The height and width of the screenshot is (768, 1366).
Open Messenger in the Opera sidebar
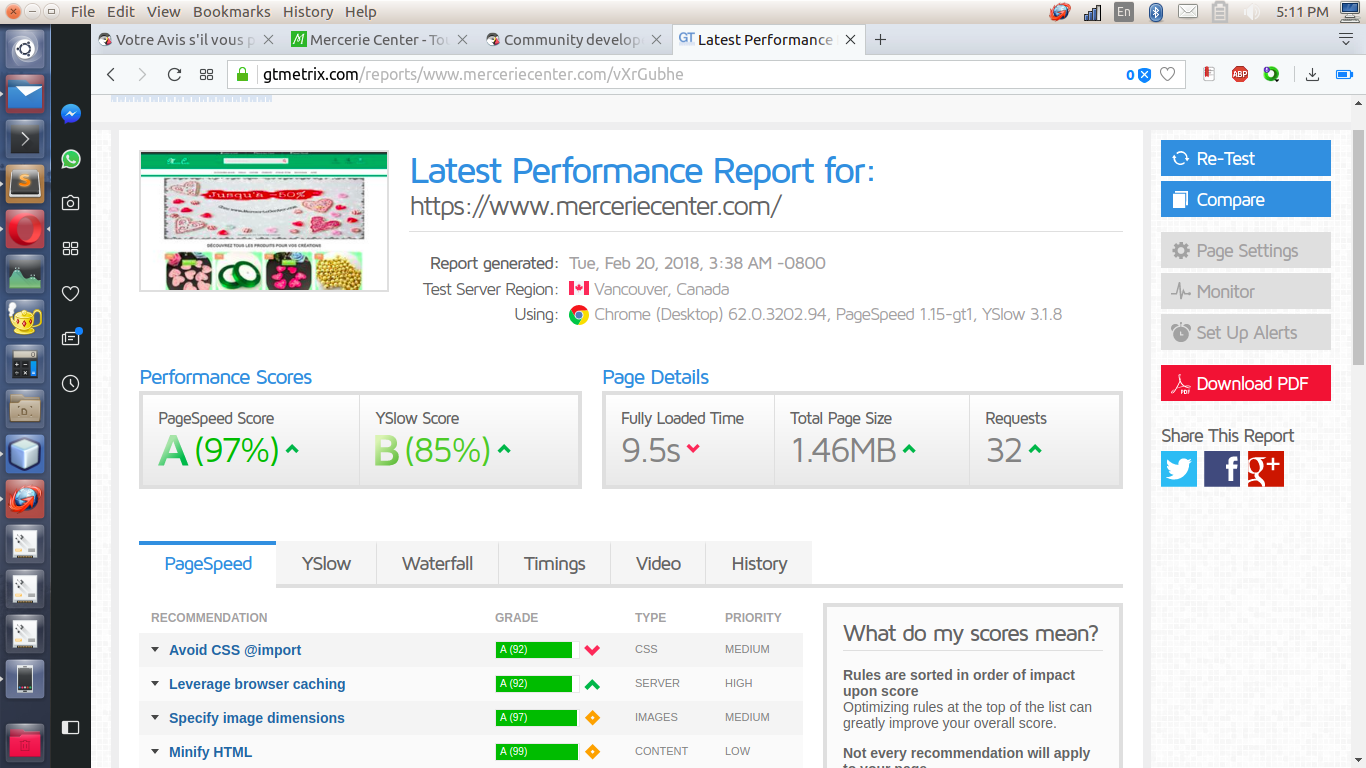point(70,114)
